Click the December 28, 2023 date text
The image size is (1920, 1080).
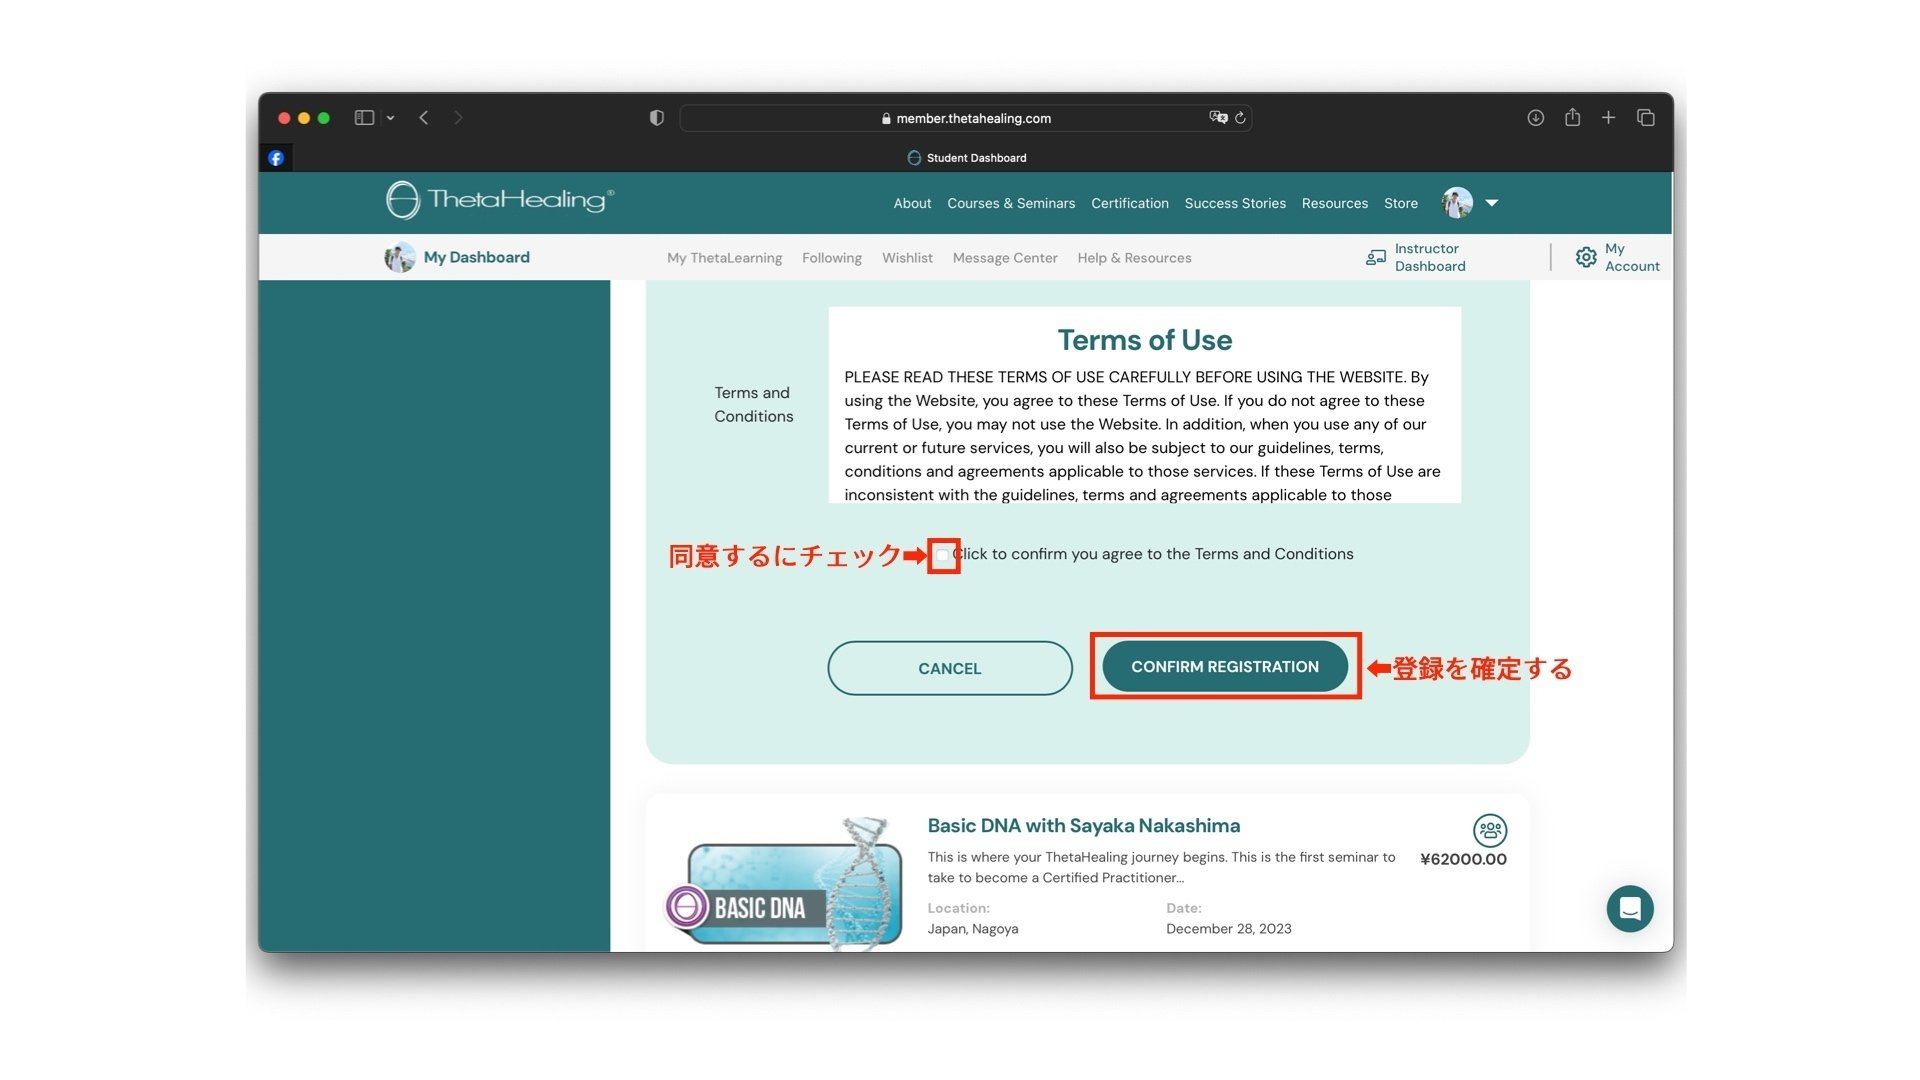(1229, 929)
